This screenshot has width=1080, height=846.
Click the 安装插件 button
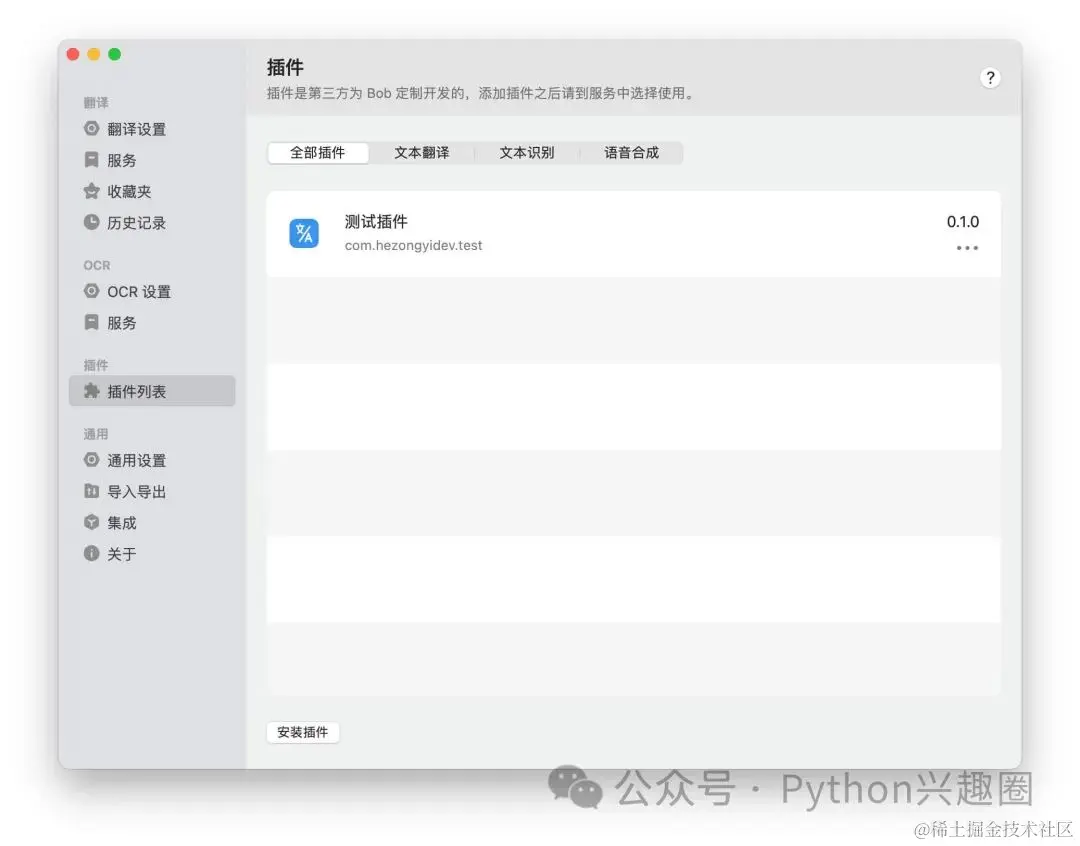click(303, 732)
